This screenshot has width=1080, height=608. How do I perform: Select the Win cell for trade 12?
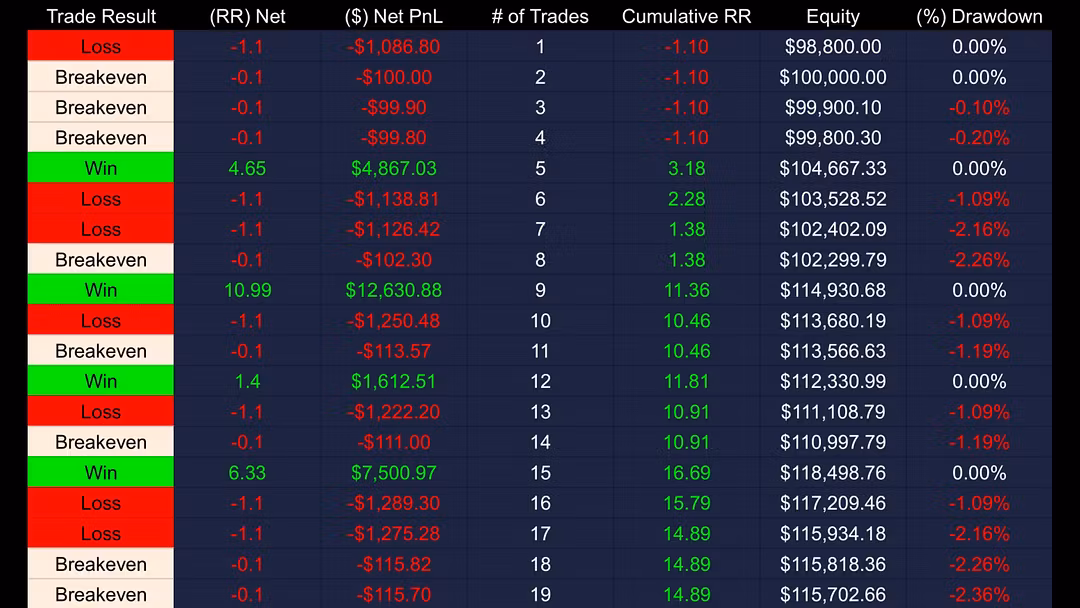[x=101, y=381]
